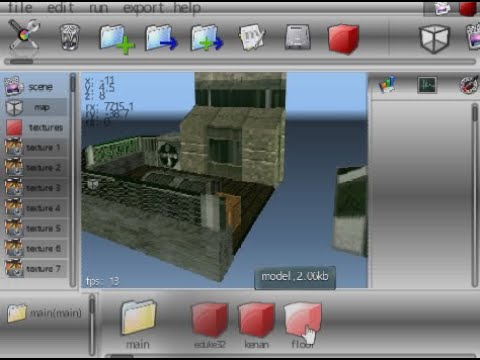This screenshot has width=480, height=360.
Task: Click the small media icon beside top red cube
Action: coord(442,8)
